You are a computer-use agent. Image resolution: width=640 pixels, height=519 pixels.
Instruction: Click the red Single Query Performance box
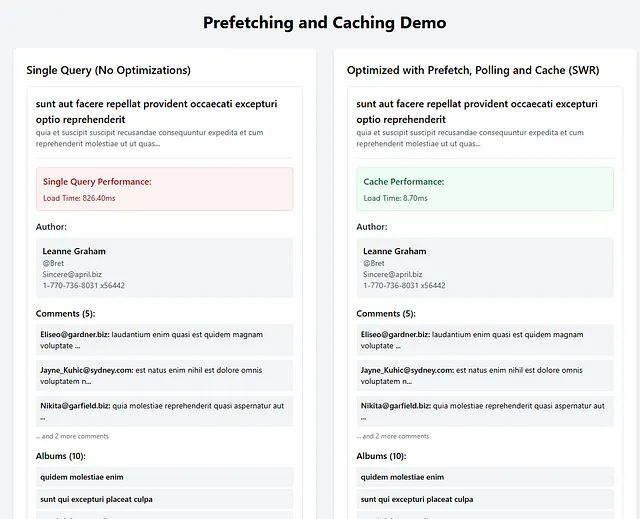164,189
